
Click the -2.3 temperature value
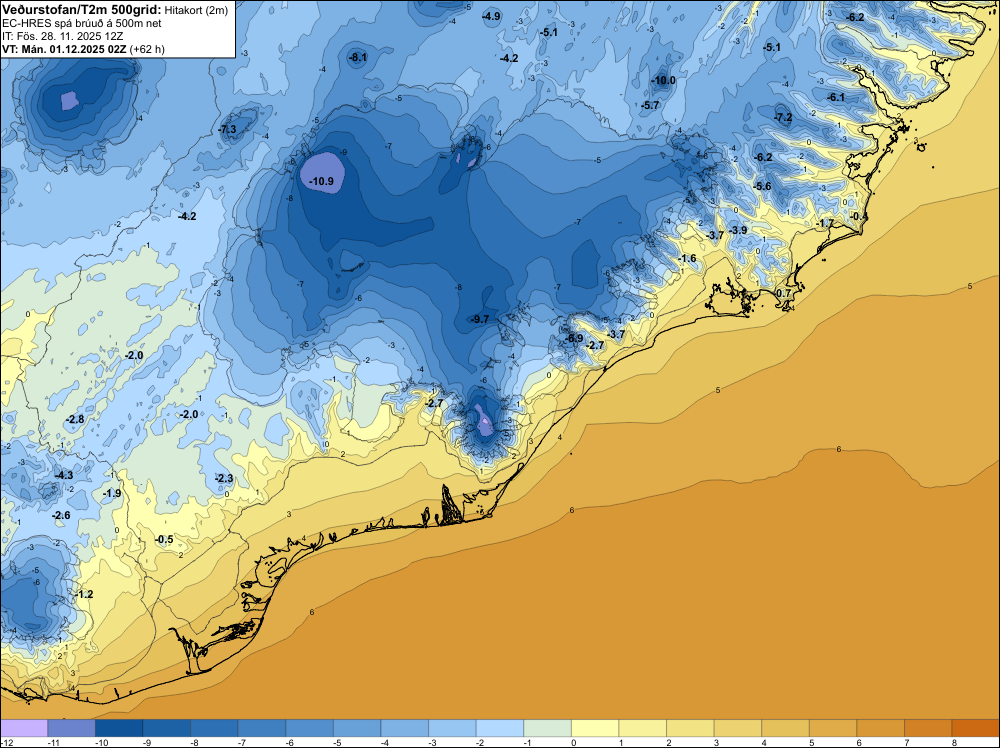coord(224,478)
